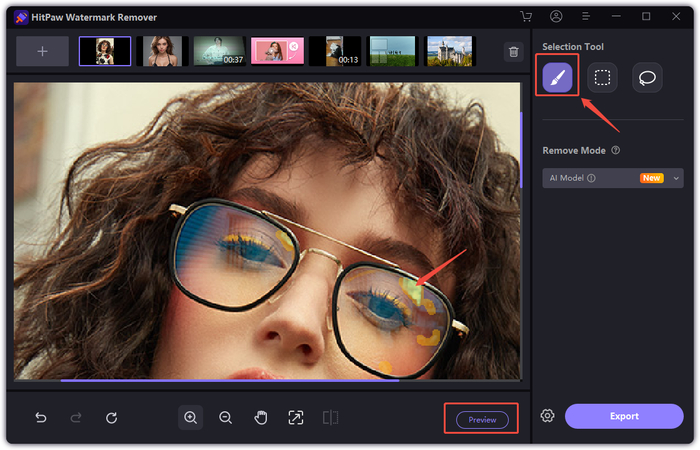Click the fit-to-screen icon
700x450 pixels.
[296, 418]
